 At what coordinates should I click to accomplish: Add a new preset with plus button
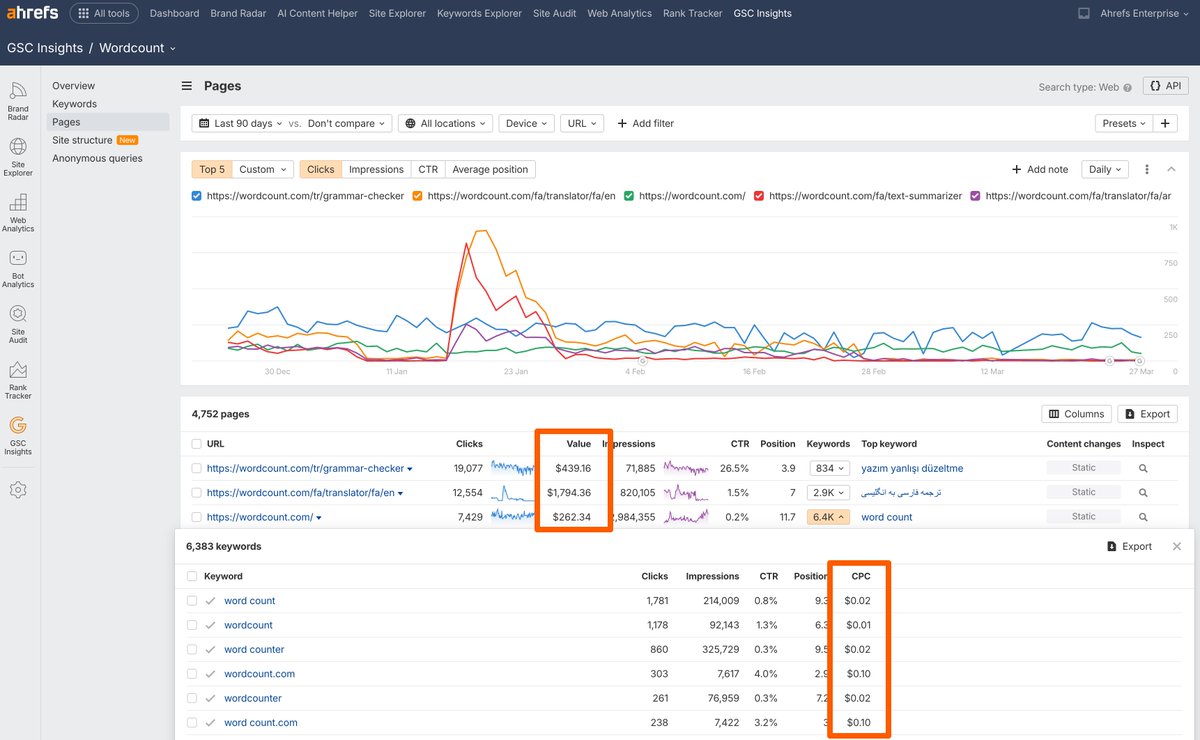tap(1165, 123)
